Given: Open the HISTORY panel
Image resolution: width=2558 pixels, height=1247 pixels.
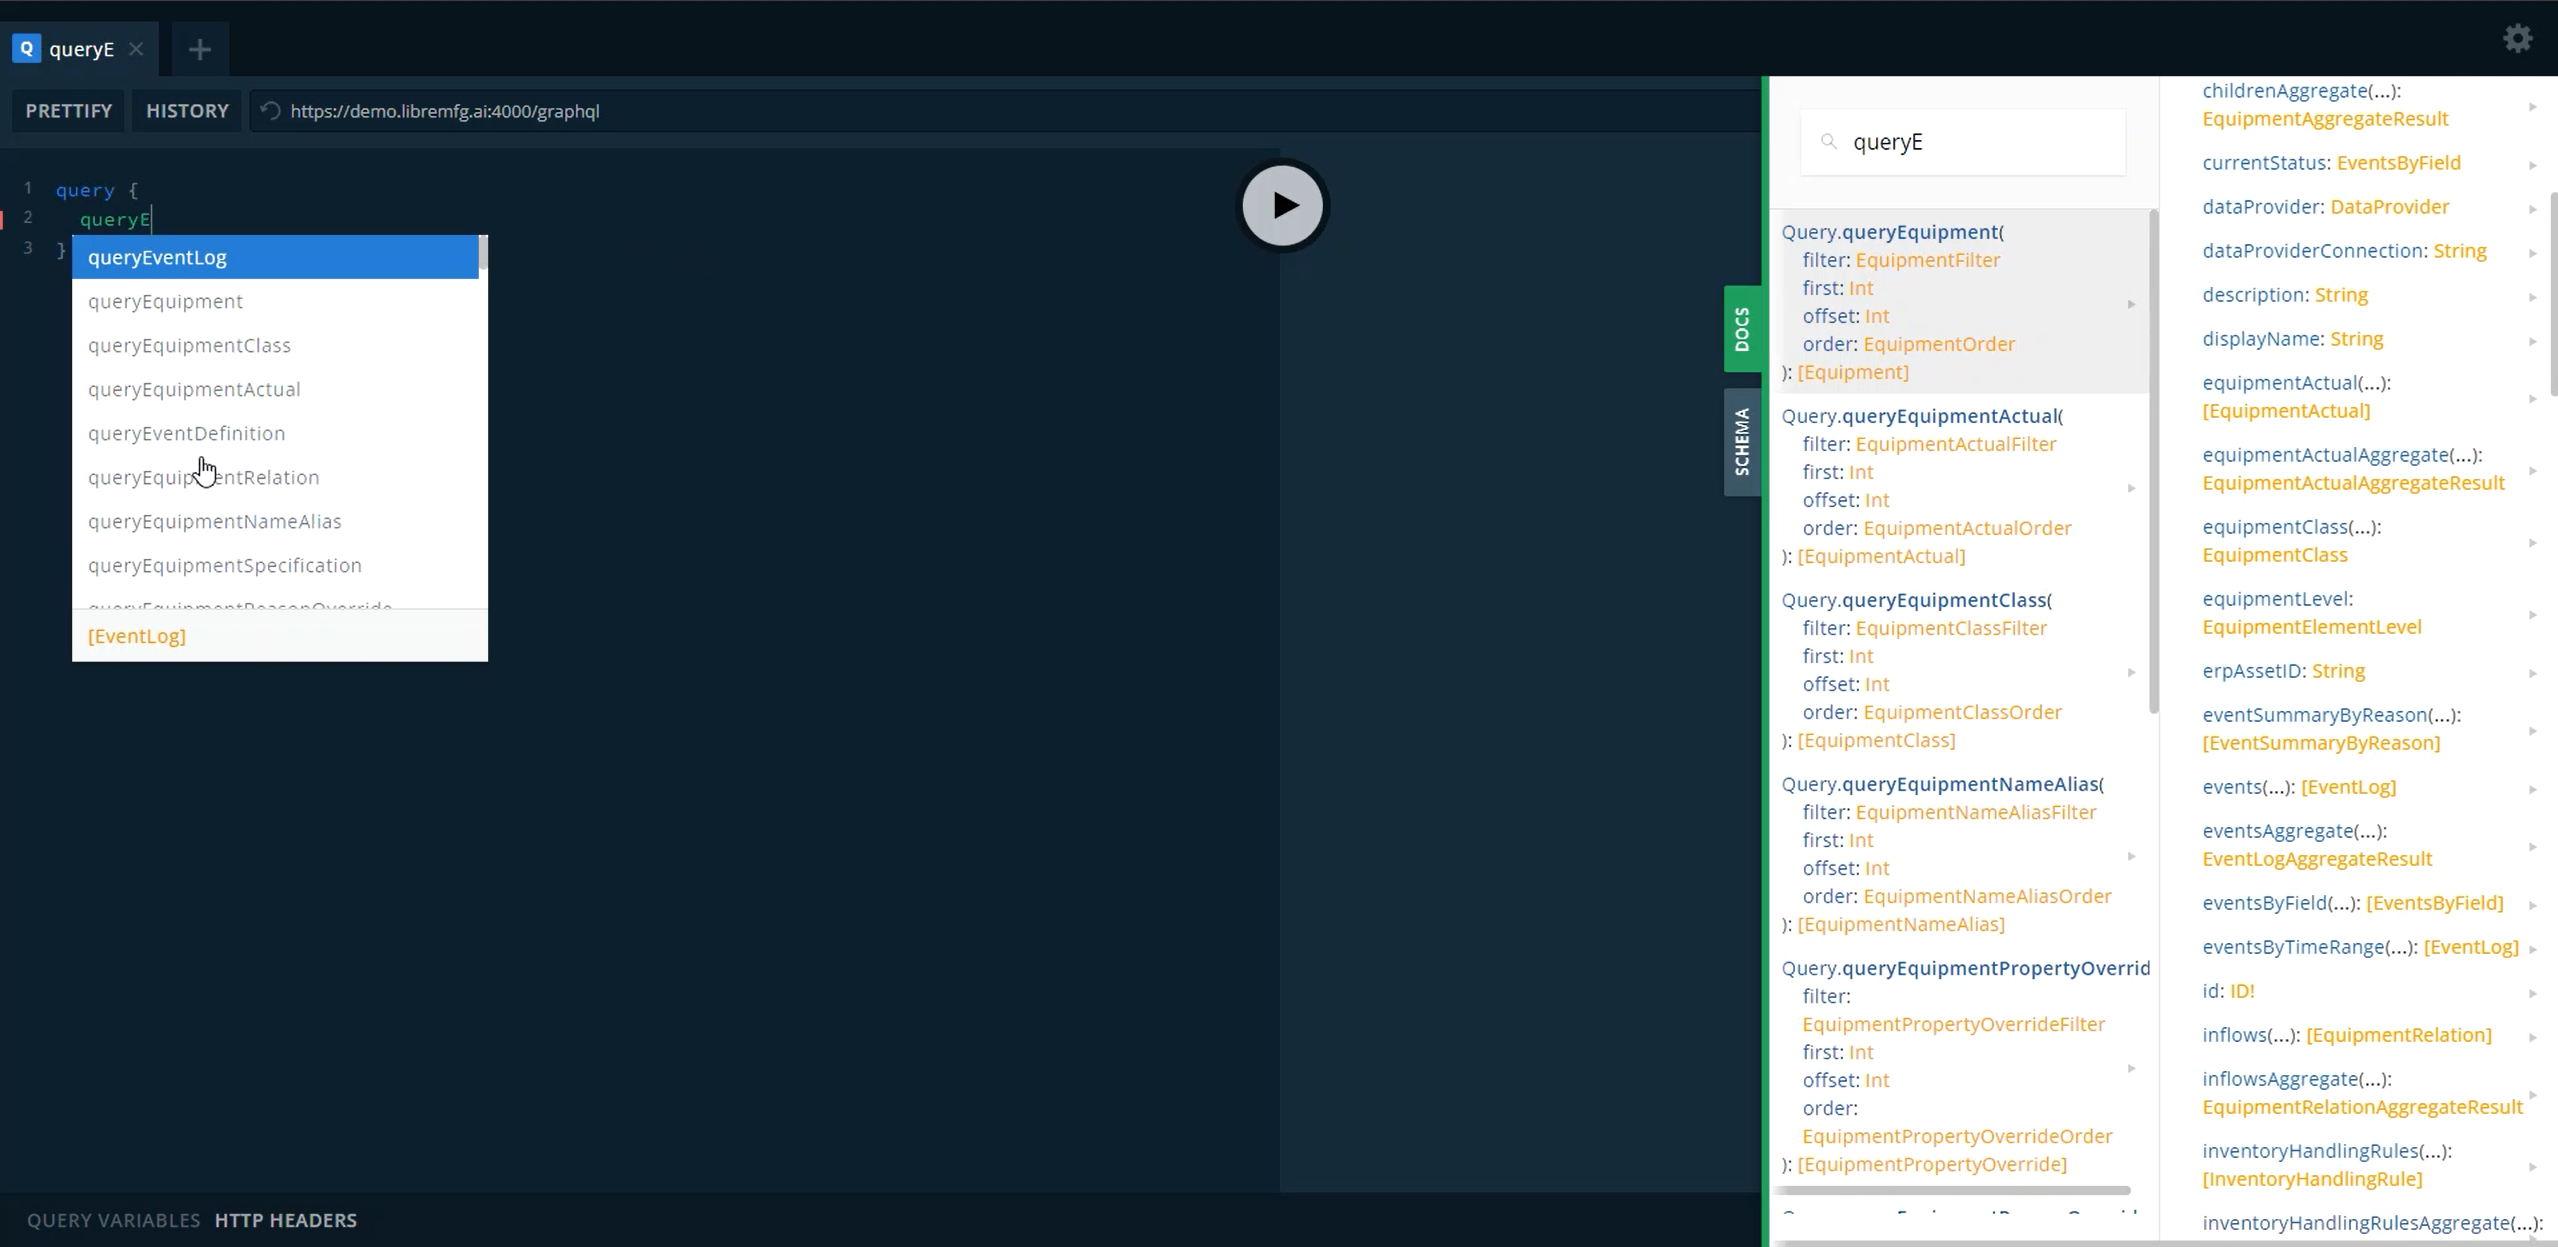Looking at the screenshot, I should 187,111.
